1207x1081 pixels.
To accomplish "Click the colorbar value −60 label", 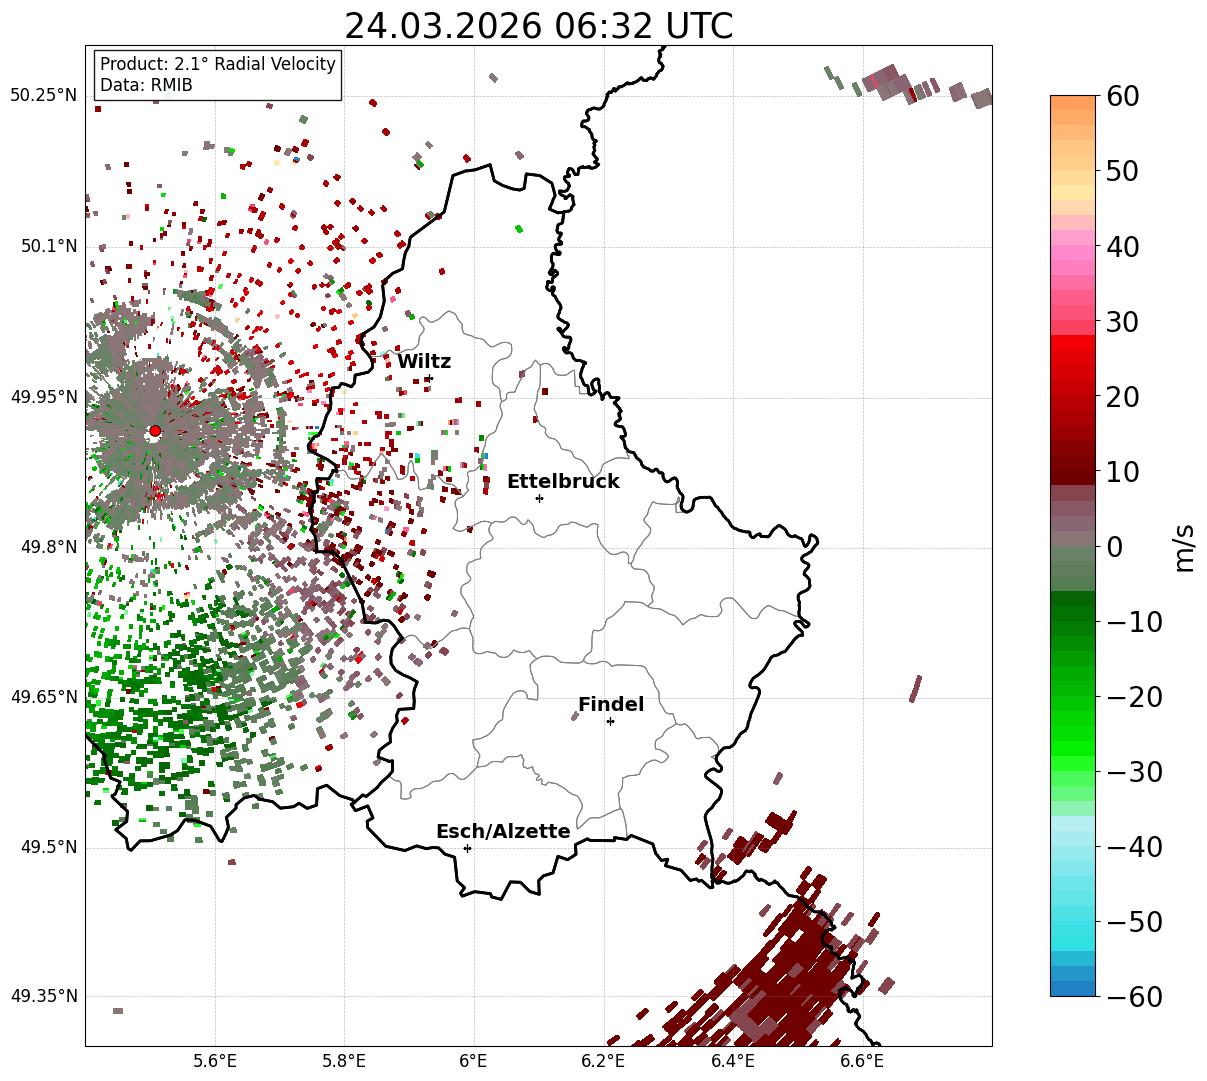I will pos(1134,997).
